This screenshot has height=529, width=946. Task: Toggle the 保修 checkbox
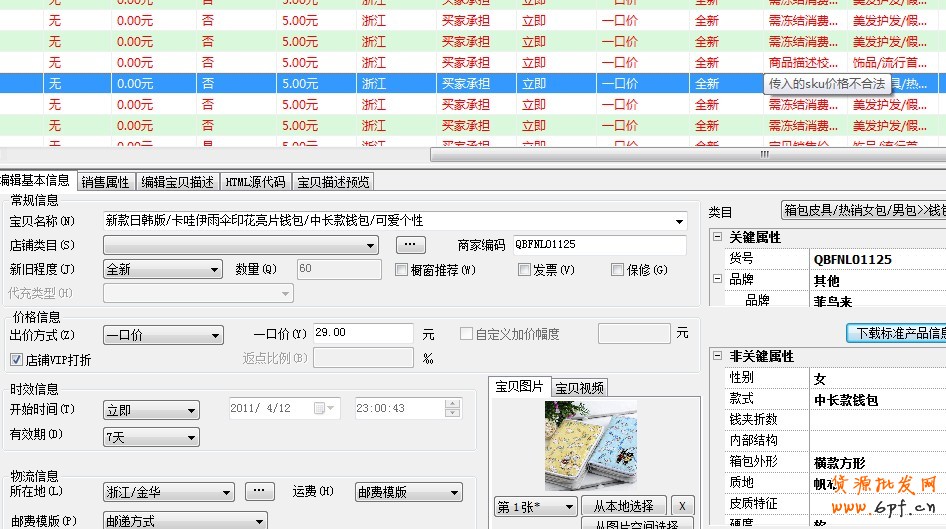tap(617, 270)
